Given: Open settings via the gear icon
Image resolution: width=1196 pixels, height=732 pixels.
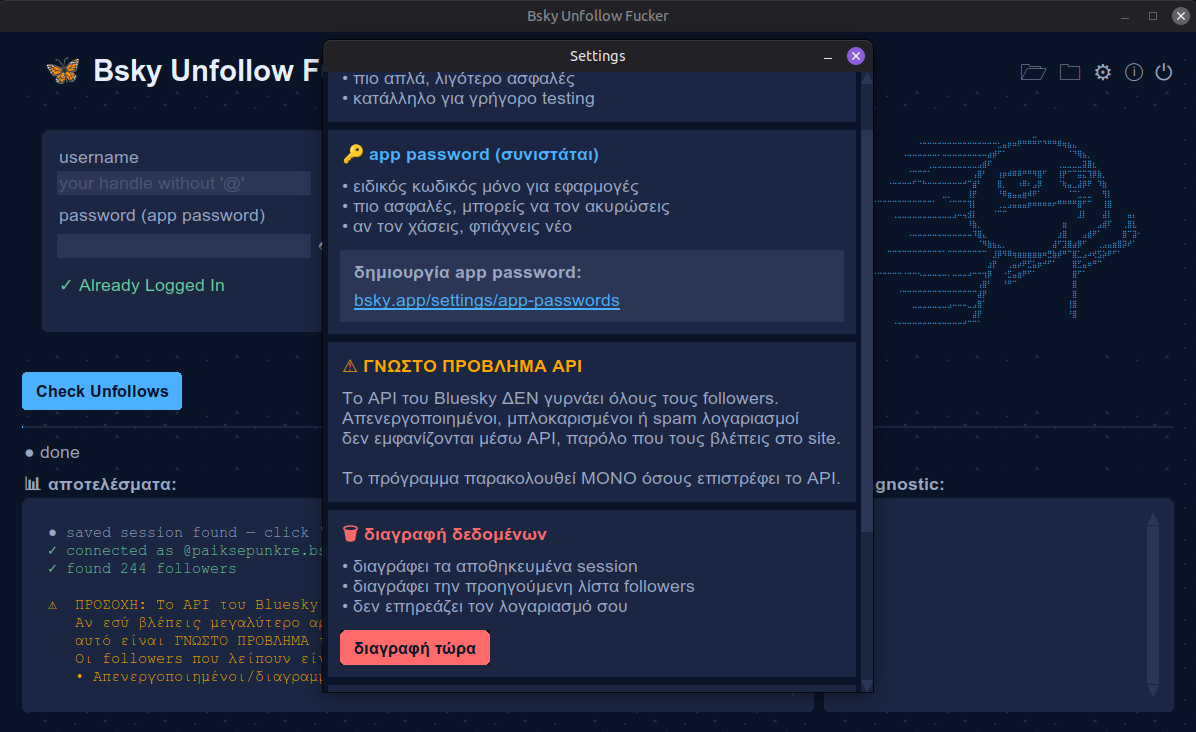Looking at the screenshot, I should coord(1103,72).
